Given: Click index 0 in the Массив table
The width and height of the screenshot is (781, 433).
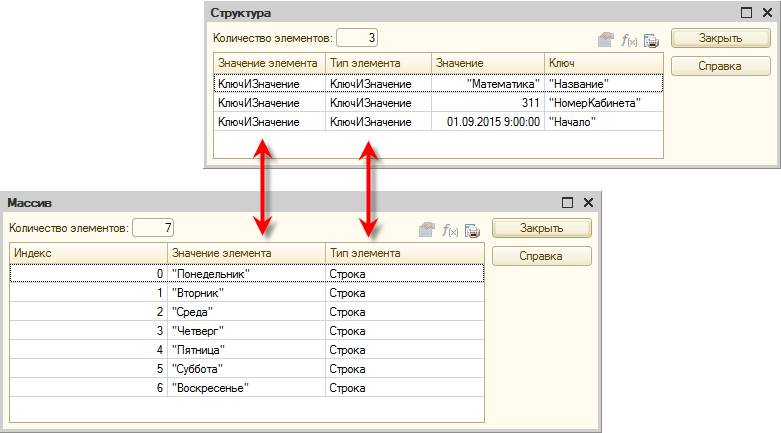Looking at the screenshot, I should 89,274.
